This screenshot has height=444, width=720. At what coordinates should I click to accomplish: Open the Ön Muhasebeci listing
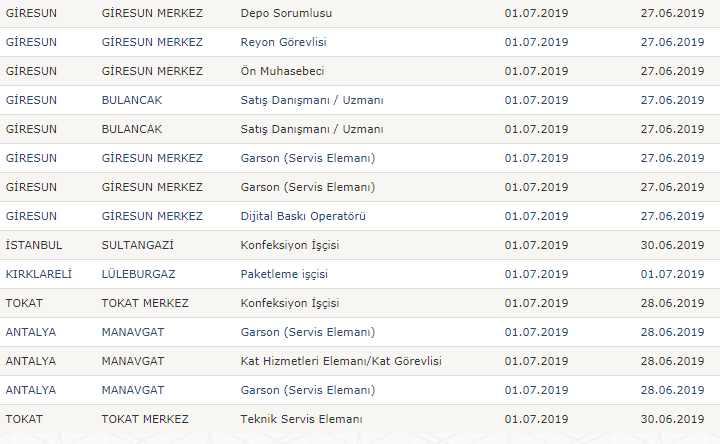pos(282,72)
